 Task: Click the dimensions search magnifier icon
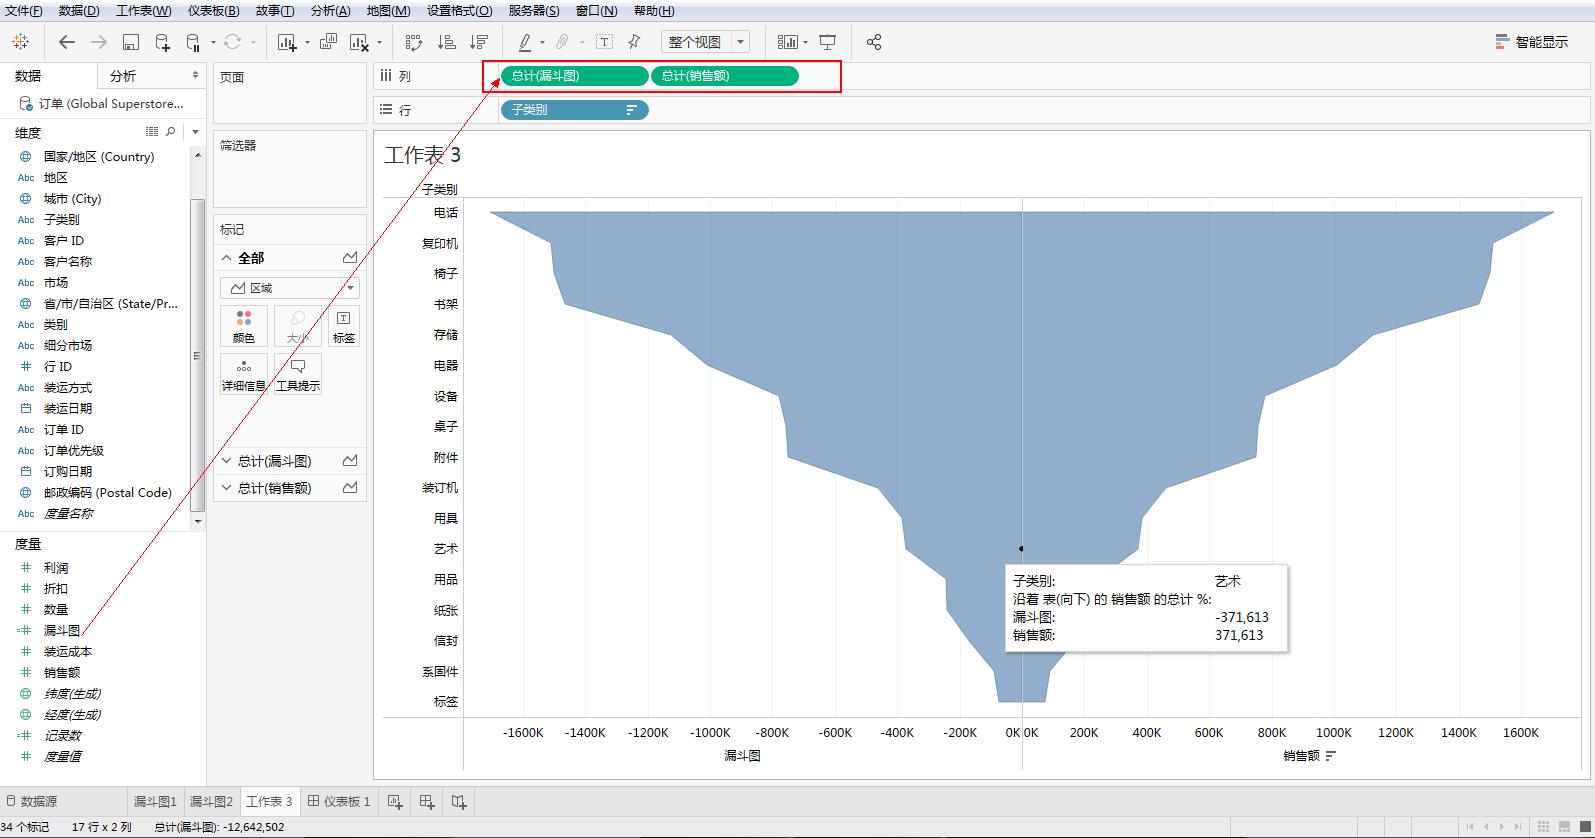click(x=171, y=131)
